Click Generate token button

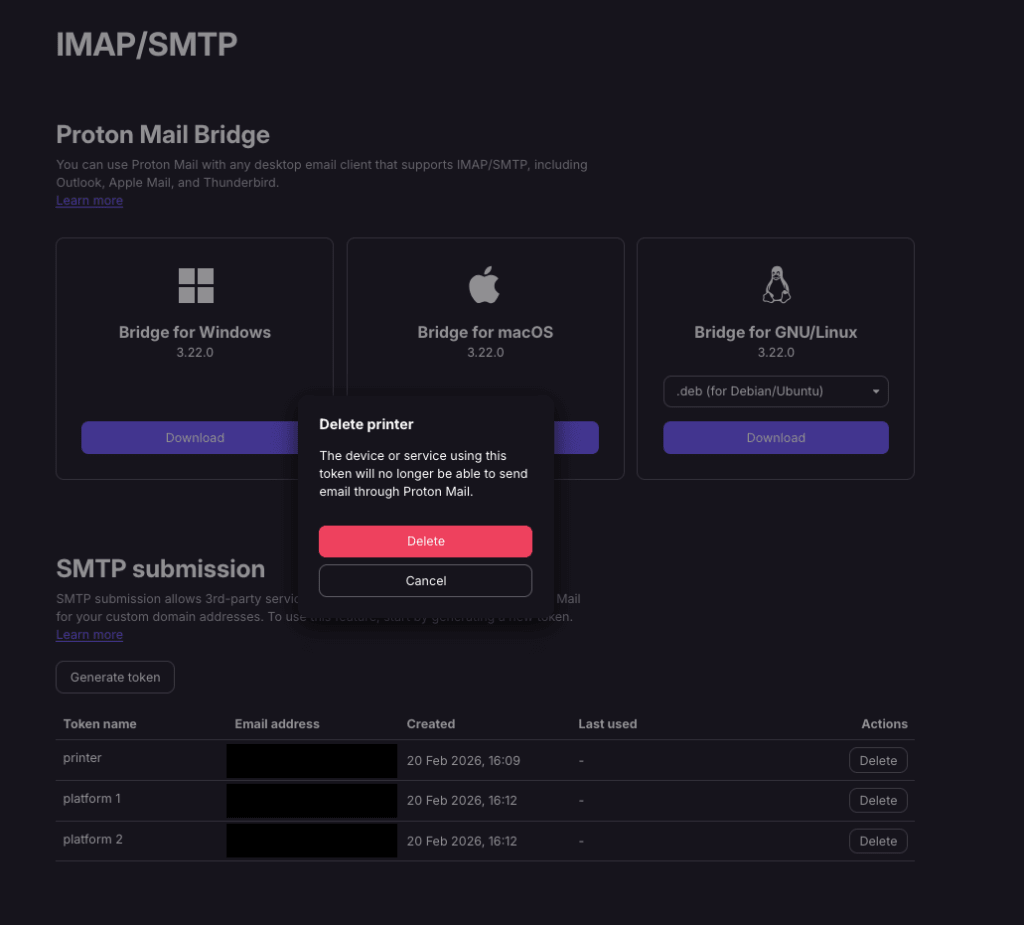pos(115,677)
